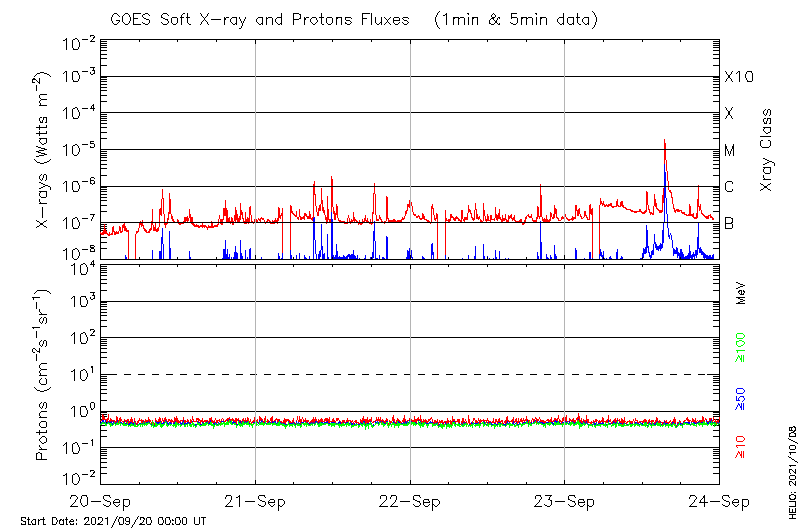Pick the 24-Sep end tick label
This screenshot has height=530, width=800.
click(x=719, y=501)
